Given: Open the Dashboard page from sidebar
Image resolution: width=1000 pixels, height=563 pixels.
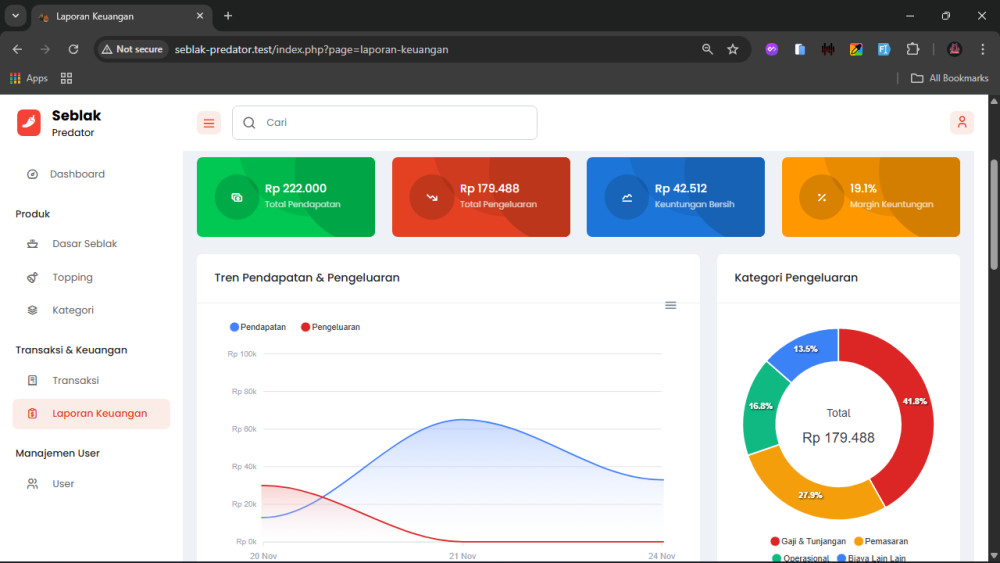Looking at the screenshot, I should (x=77, y=174).
